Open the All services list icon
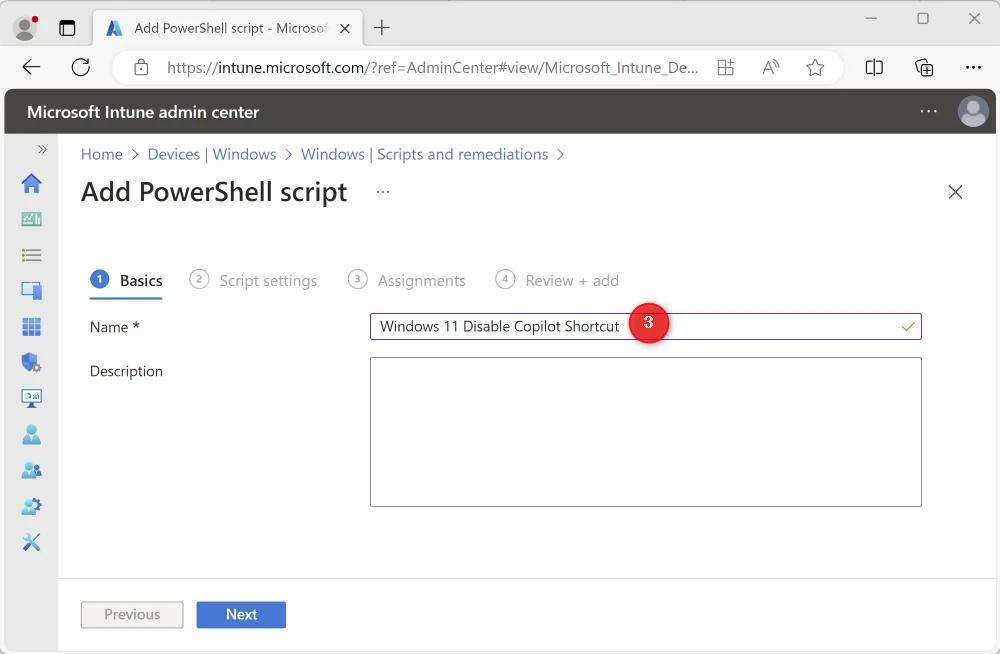The image size is (1000, 654). click(31, 255)
